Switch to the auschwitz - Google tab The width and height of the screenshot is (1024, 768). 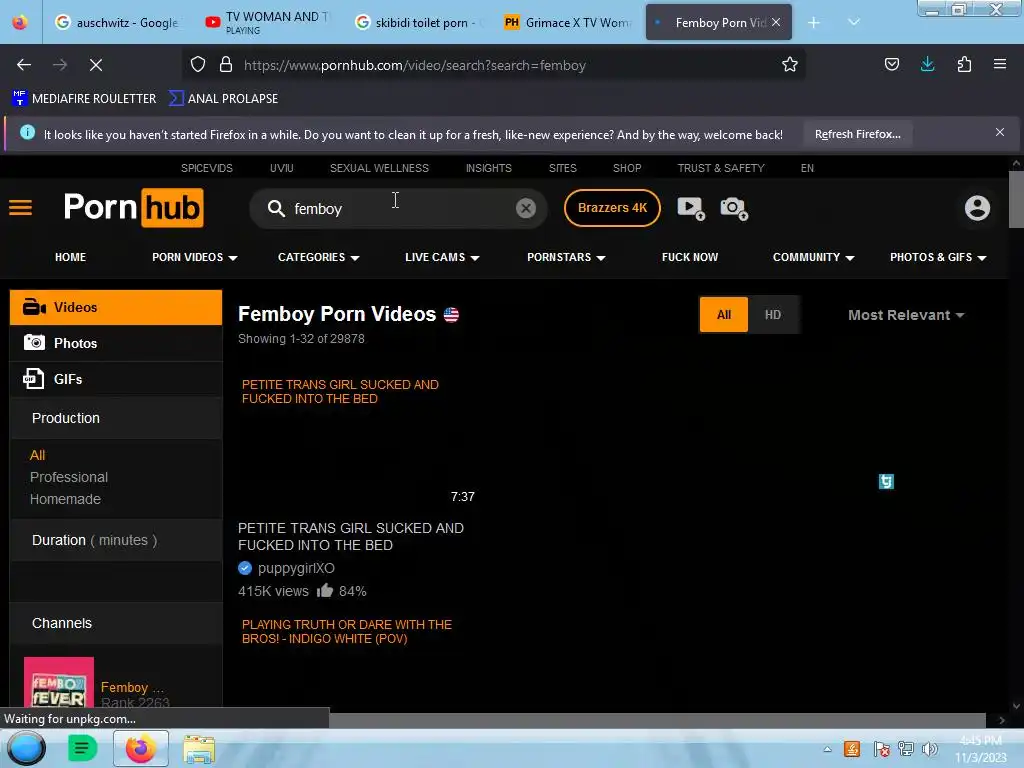(x=116, y=22)
